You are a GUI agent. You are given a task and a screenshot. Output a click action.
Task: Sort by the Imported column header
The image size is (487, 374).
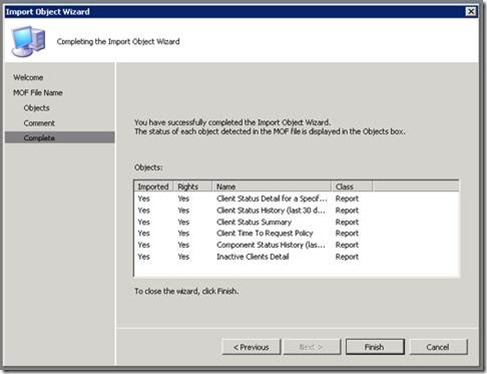[x=153, y=187]
